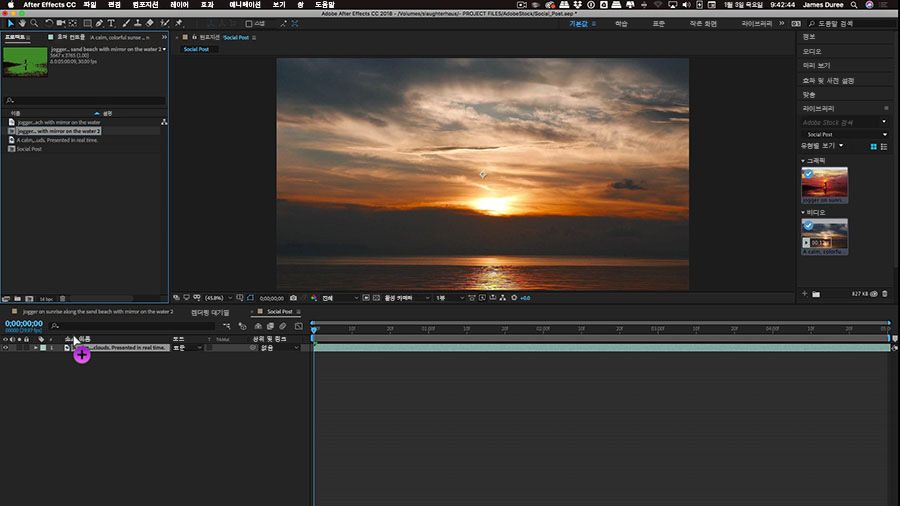Open the After Effects CC menu
The image size is (900, 506).
pyautogui.click(x=49, y=5)
